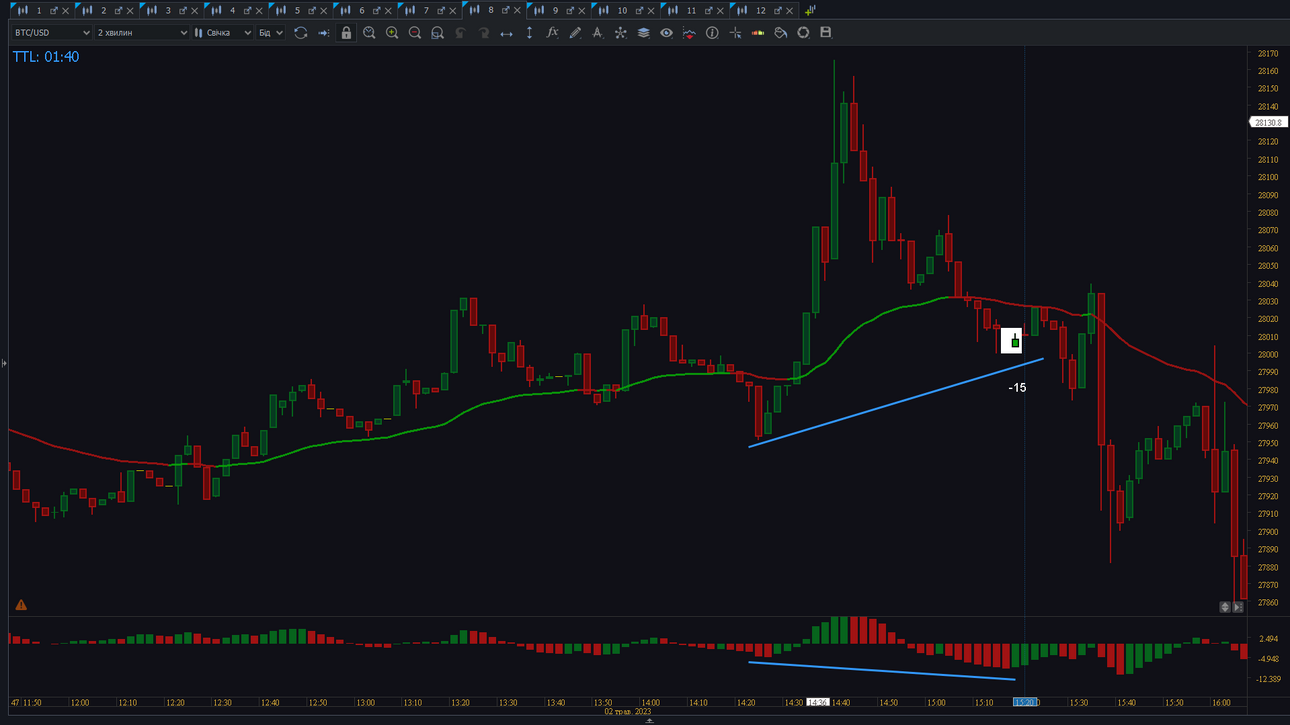Click the add new chart tab icon
The height and width of the screenshot is (725, 1290).
pos(810,10)
